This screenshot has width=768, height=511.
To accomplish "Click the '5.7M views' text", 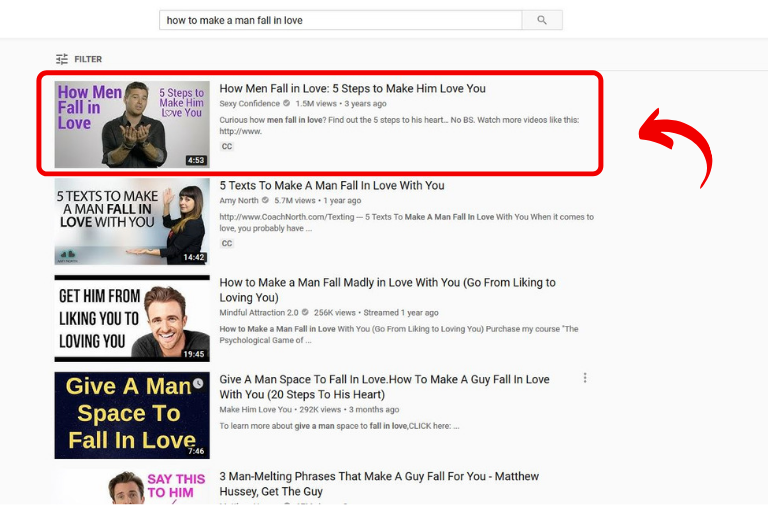I will click(x=295, y=200).
